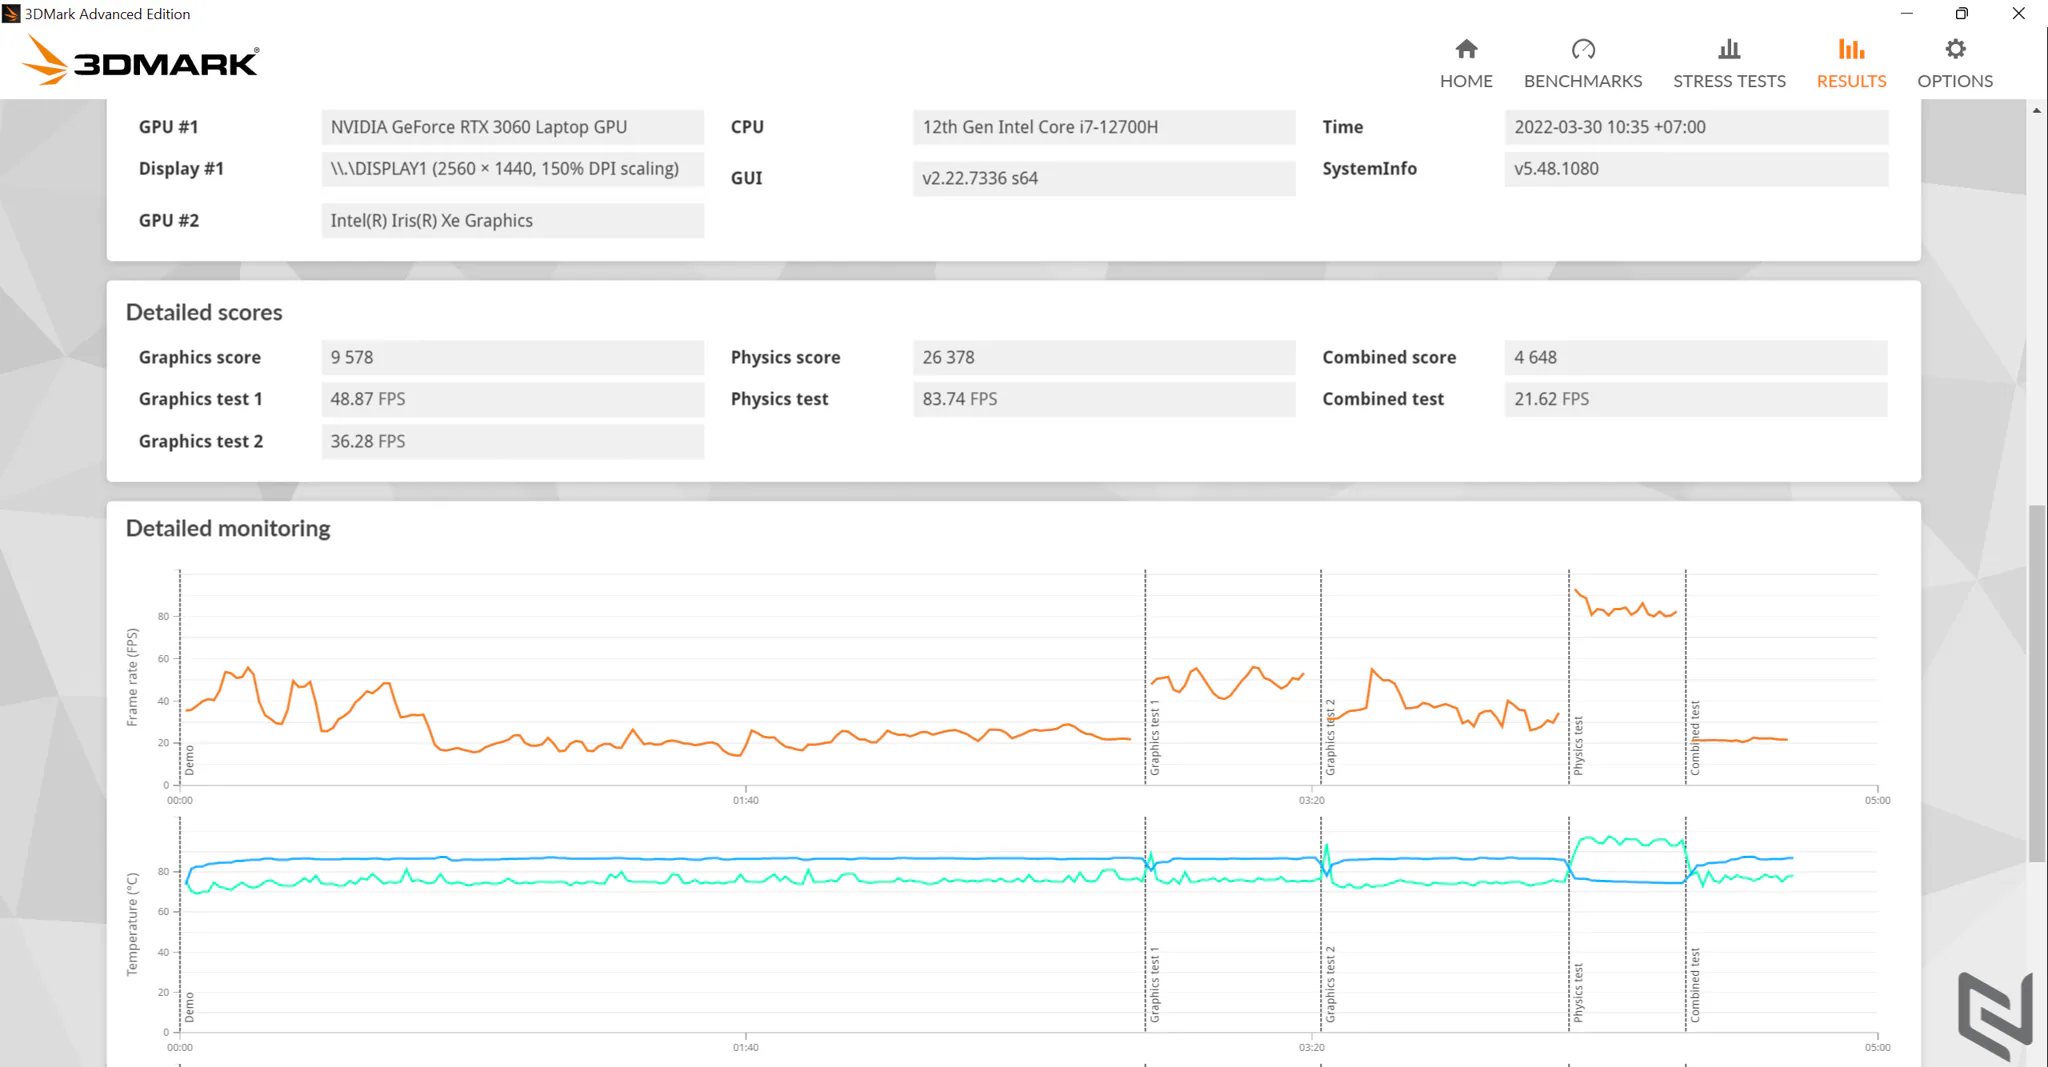Click the Detailed monitoring heading

point(228,528)
